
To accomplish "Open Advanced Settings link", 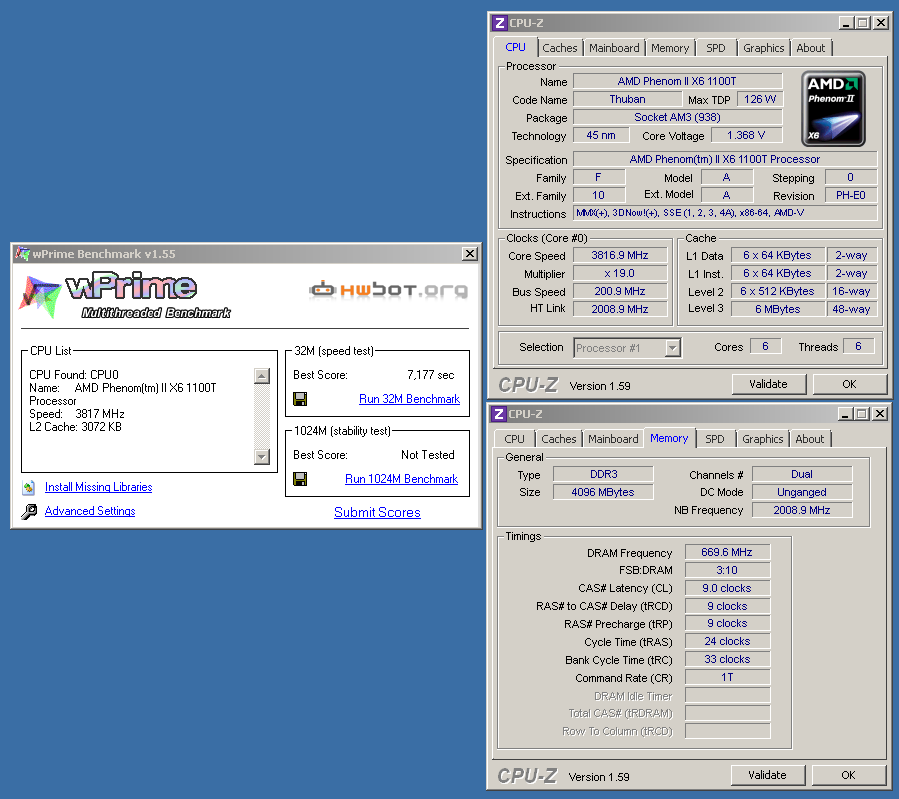I will pyautogui.click(x=90, y=511).
